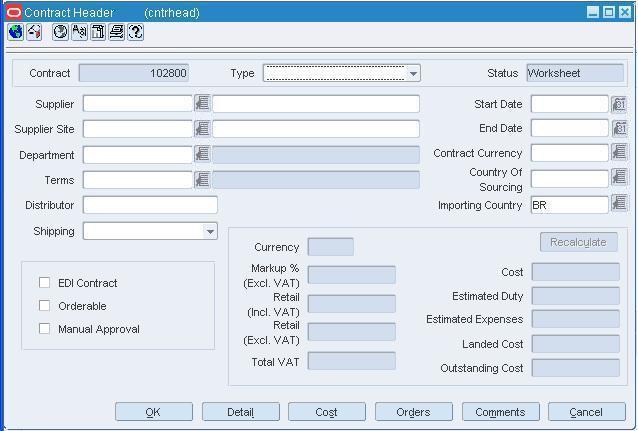Click the Outstanding Cost field
The height and width of the screenshot is (431, 638).
[x=576, y=368]
